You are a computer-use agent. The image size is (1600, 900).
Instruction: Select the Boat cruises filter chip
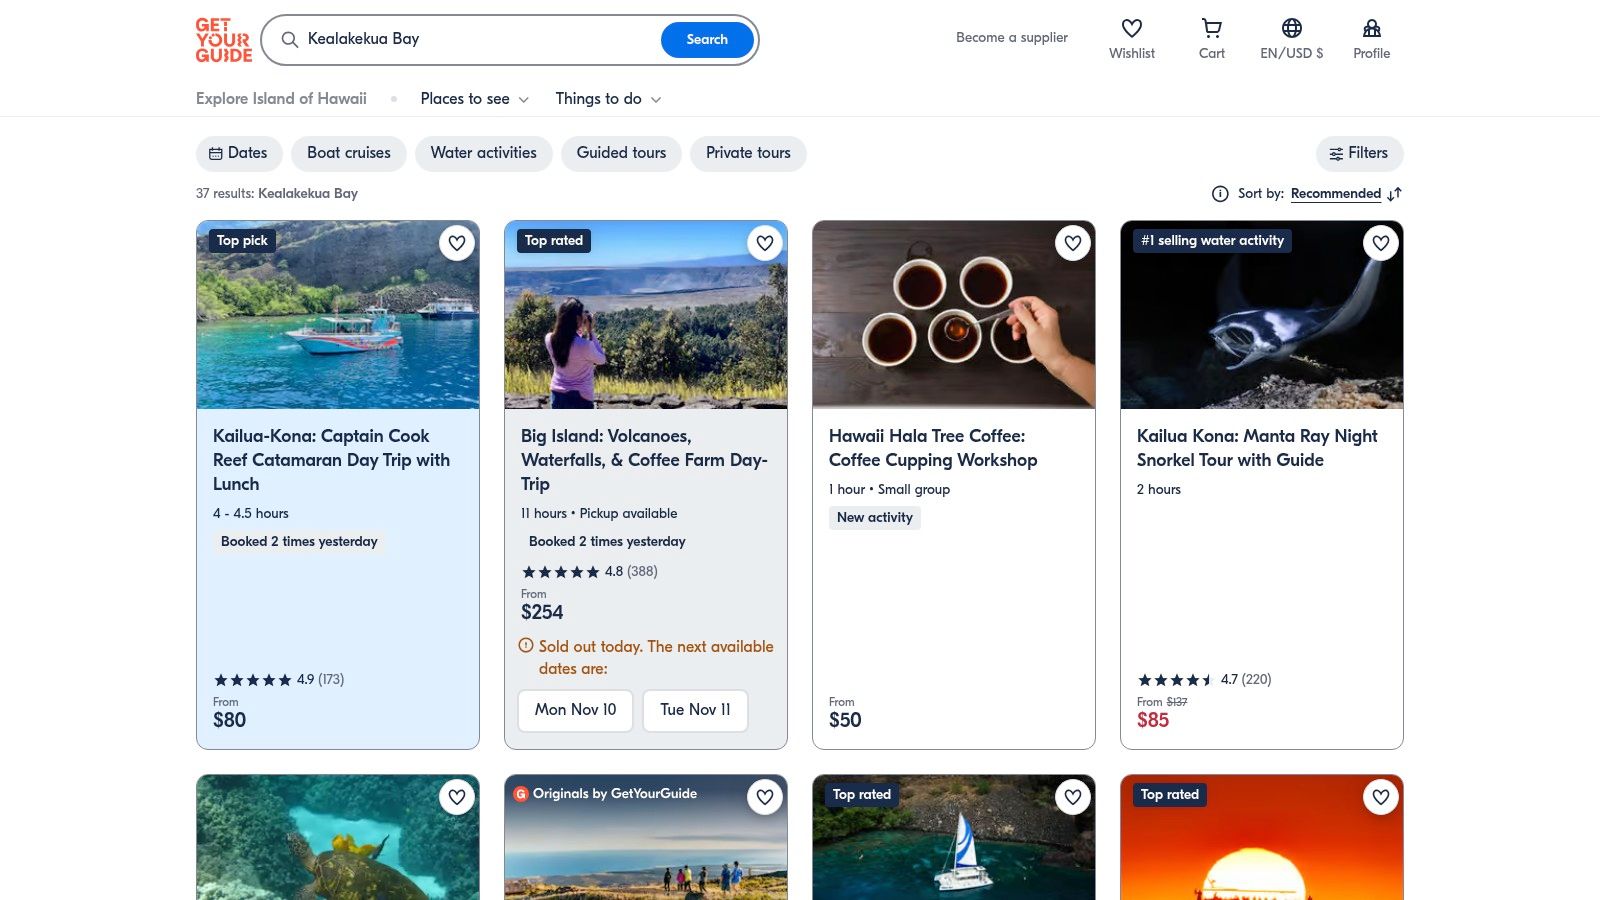point(348,153)
